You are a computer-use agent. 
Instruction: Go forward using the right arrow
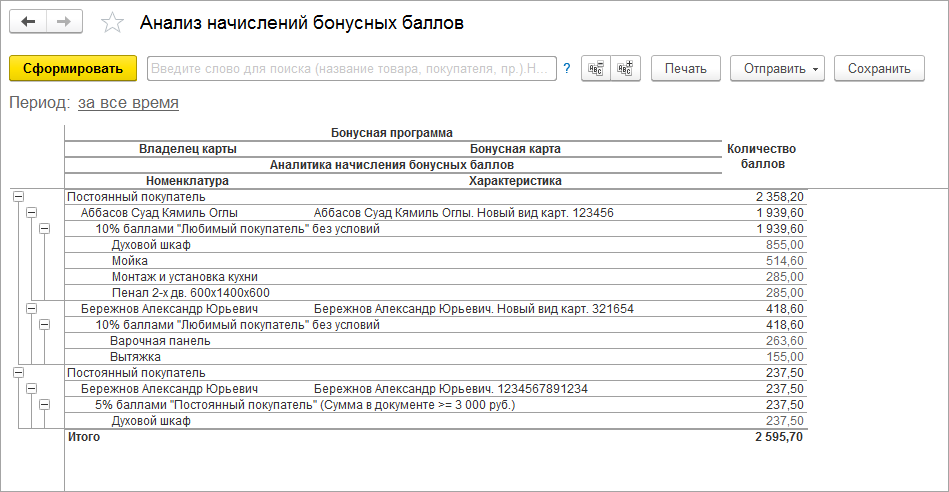coord(64,22)
